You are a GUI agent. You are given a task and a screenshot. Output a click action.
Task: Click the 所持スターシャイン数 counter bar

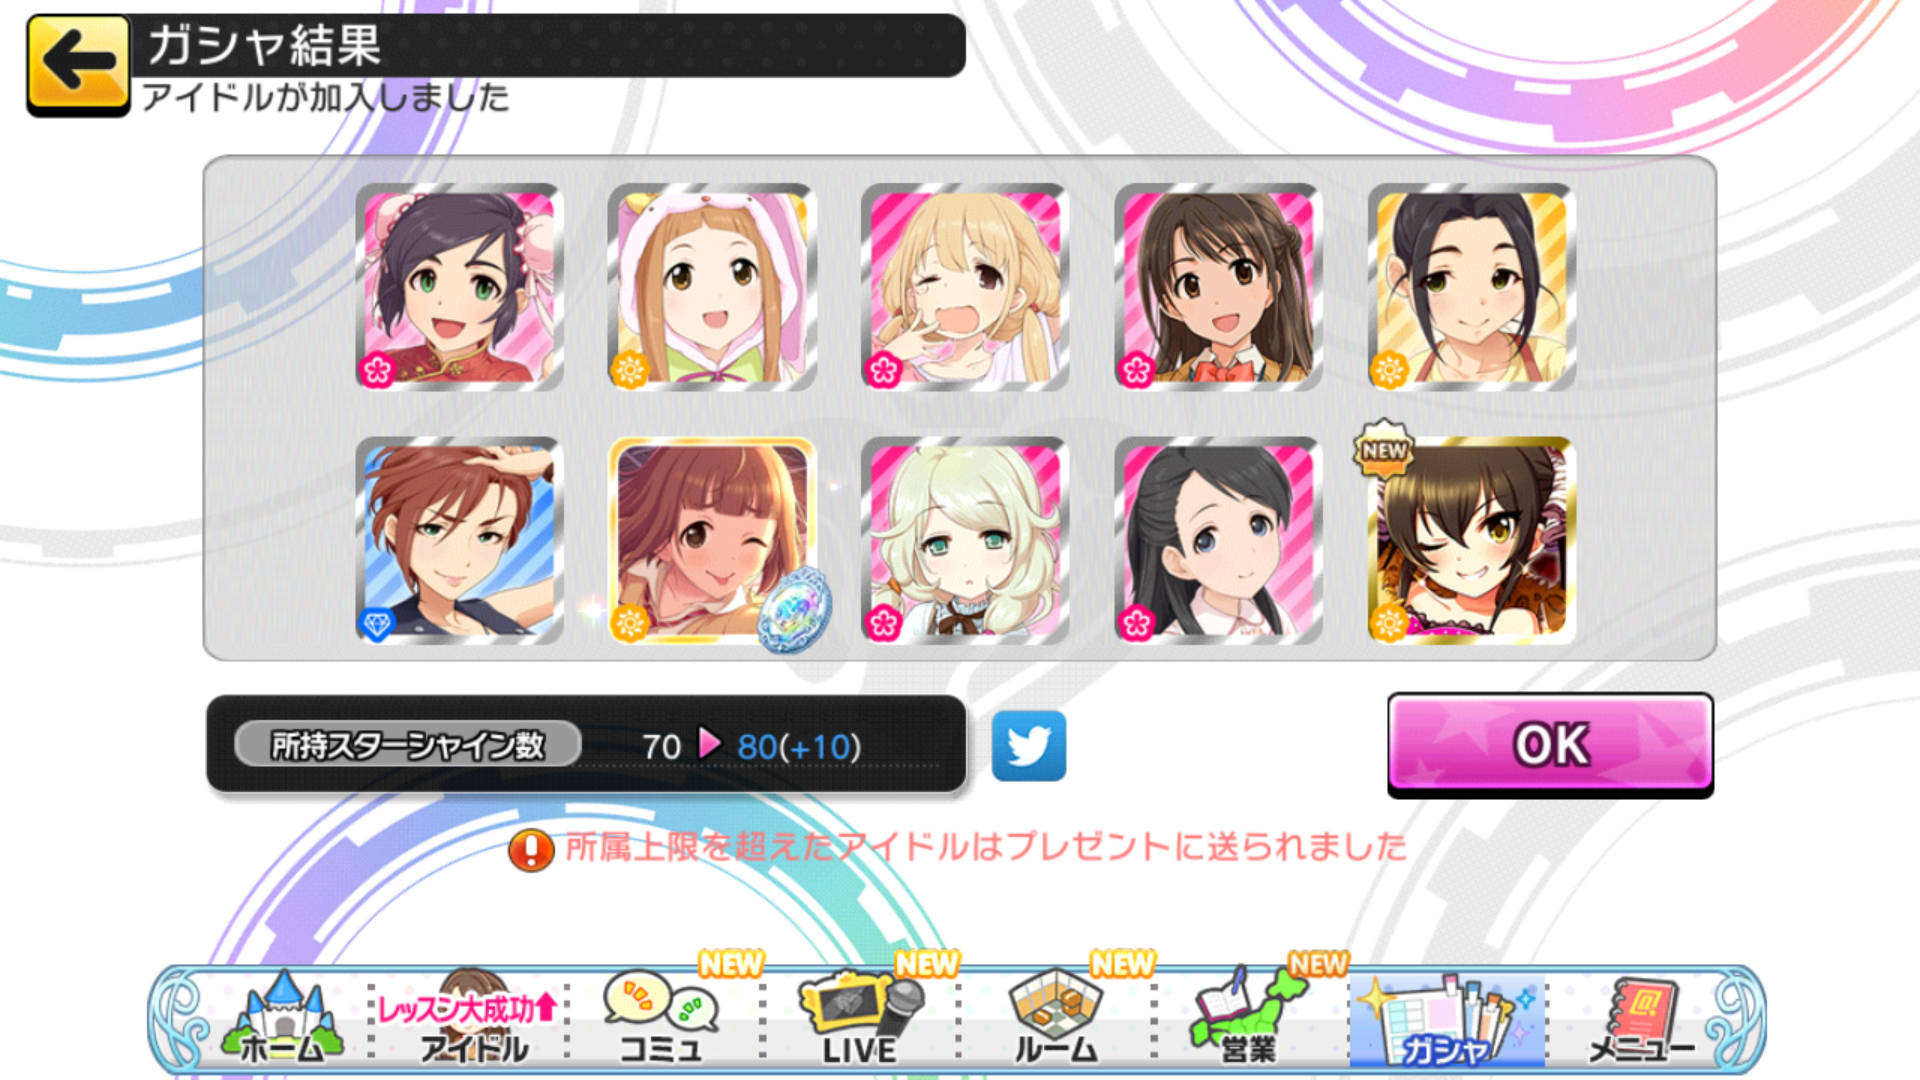[586, 745]
